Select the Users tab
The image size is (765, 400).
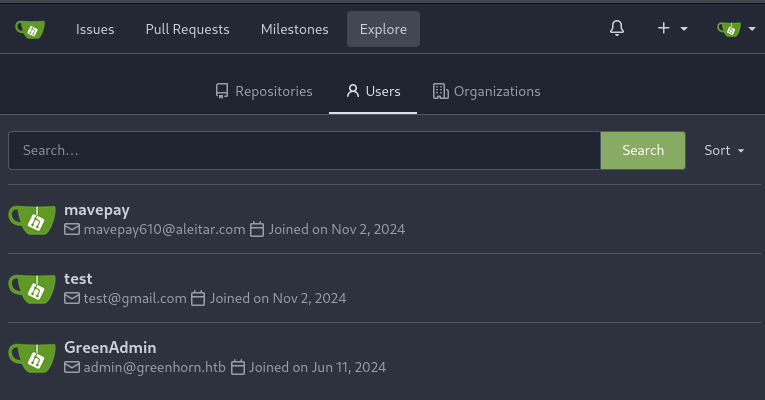[373, 91]
